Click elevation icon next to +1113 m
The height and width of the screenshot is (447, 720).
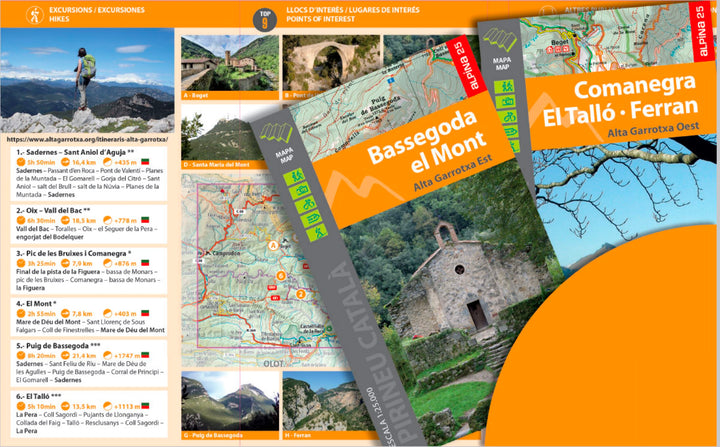[x=107, y=406]
